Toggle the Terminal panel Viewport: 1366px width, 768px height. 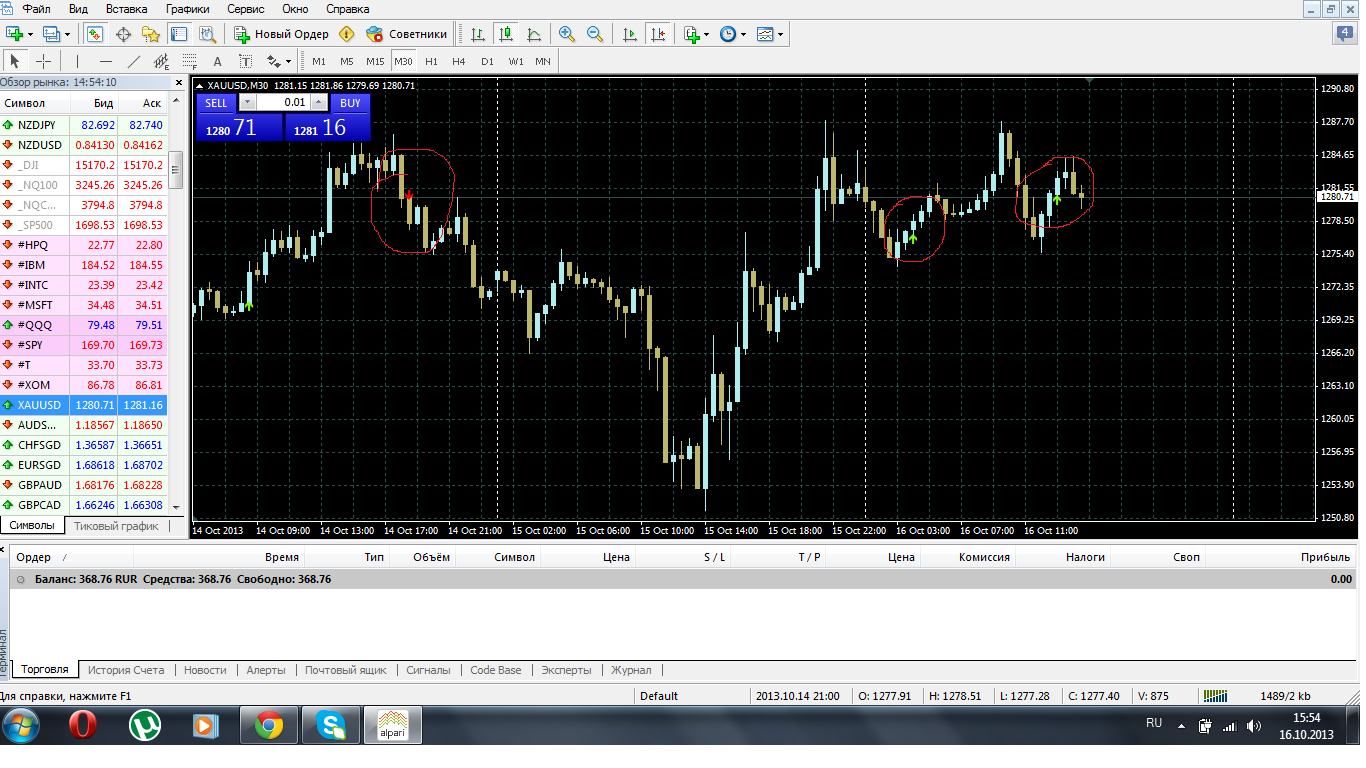179,34
